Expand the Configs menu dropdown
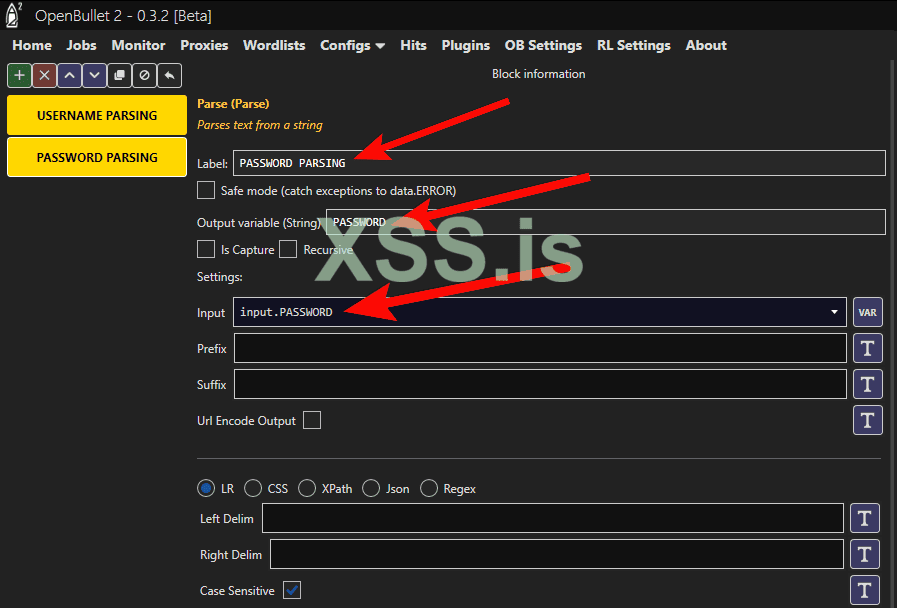Screen dimensions: 897x608 352,46
